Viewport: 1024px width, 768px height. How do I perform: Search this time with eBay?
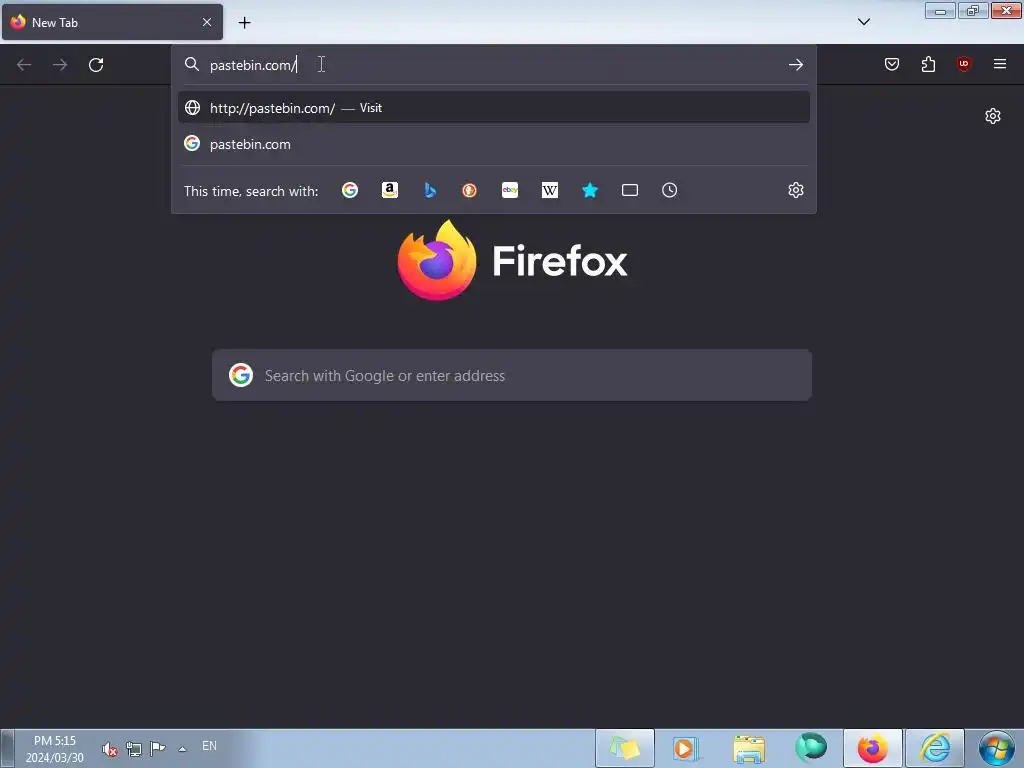pyautogui.click(x=510, y=190)
